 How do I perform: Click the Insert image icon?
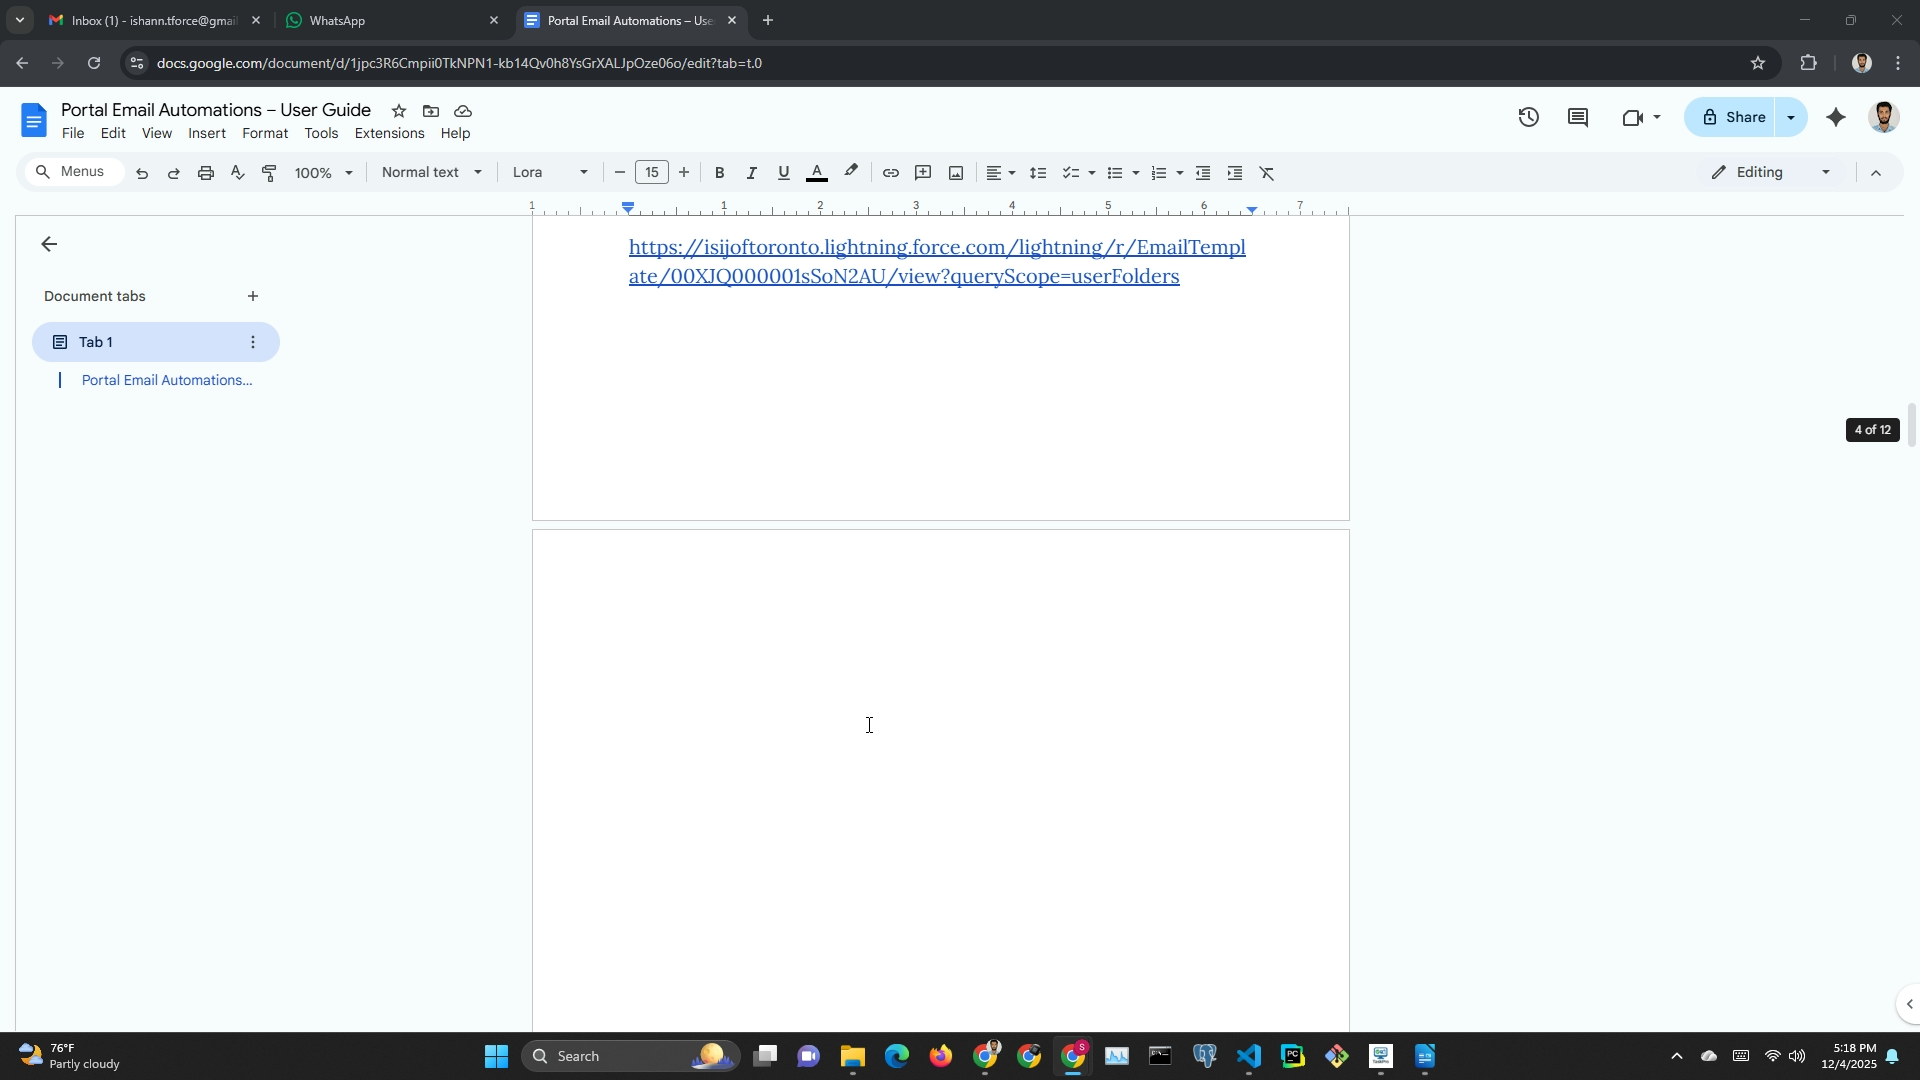956,173
